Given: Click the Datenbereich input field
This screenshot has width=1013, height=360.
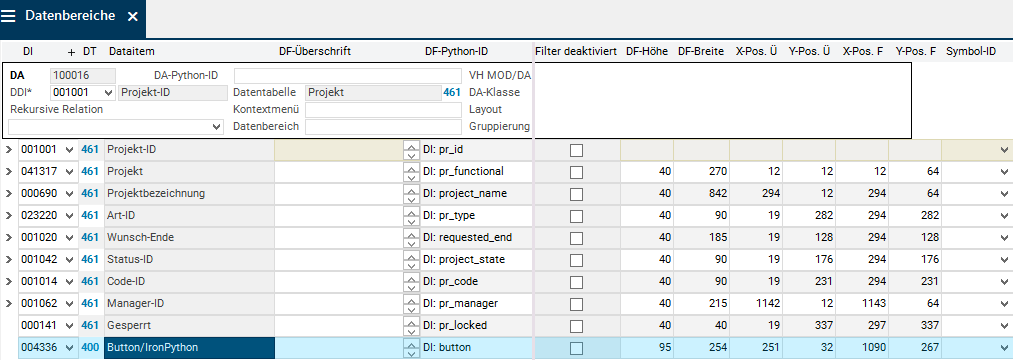Looking at the screenshot, I should tap(383, 127).
